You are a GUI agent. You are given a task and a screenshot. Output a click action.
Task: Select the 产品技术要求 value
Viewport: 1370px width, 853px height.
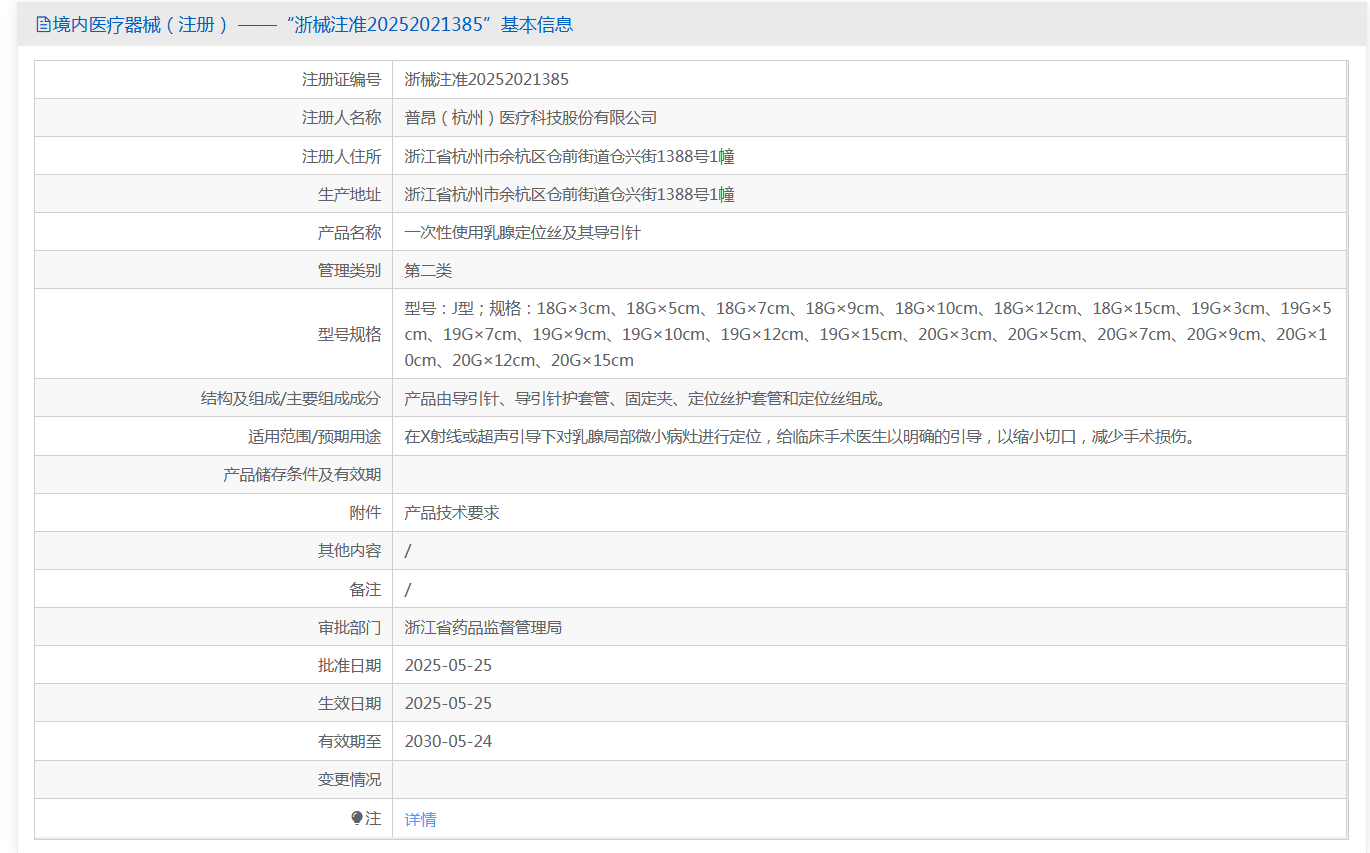452,512
